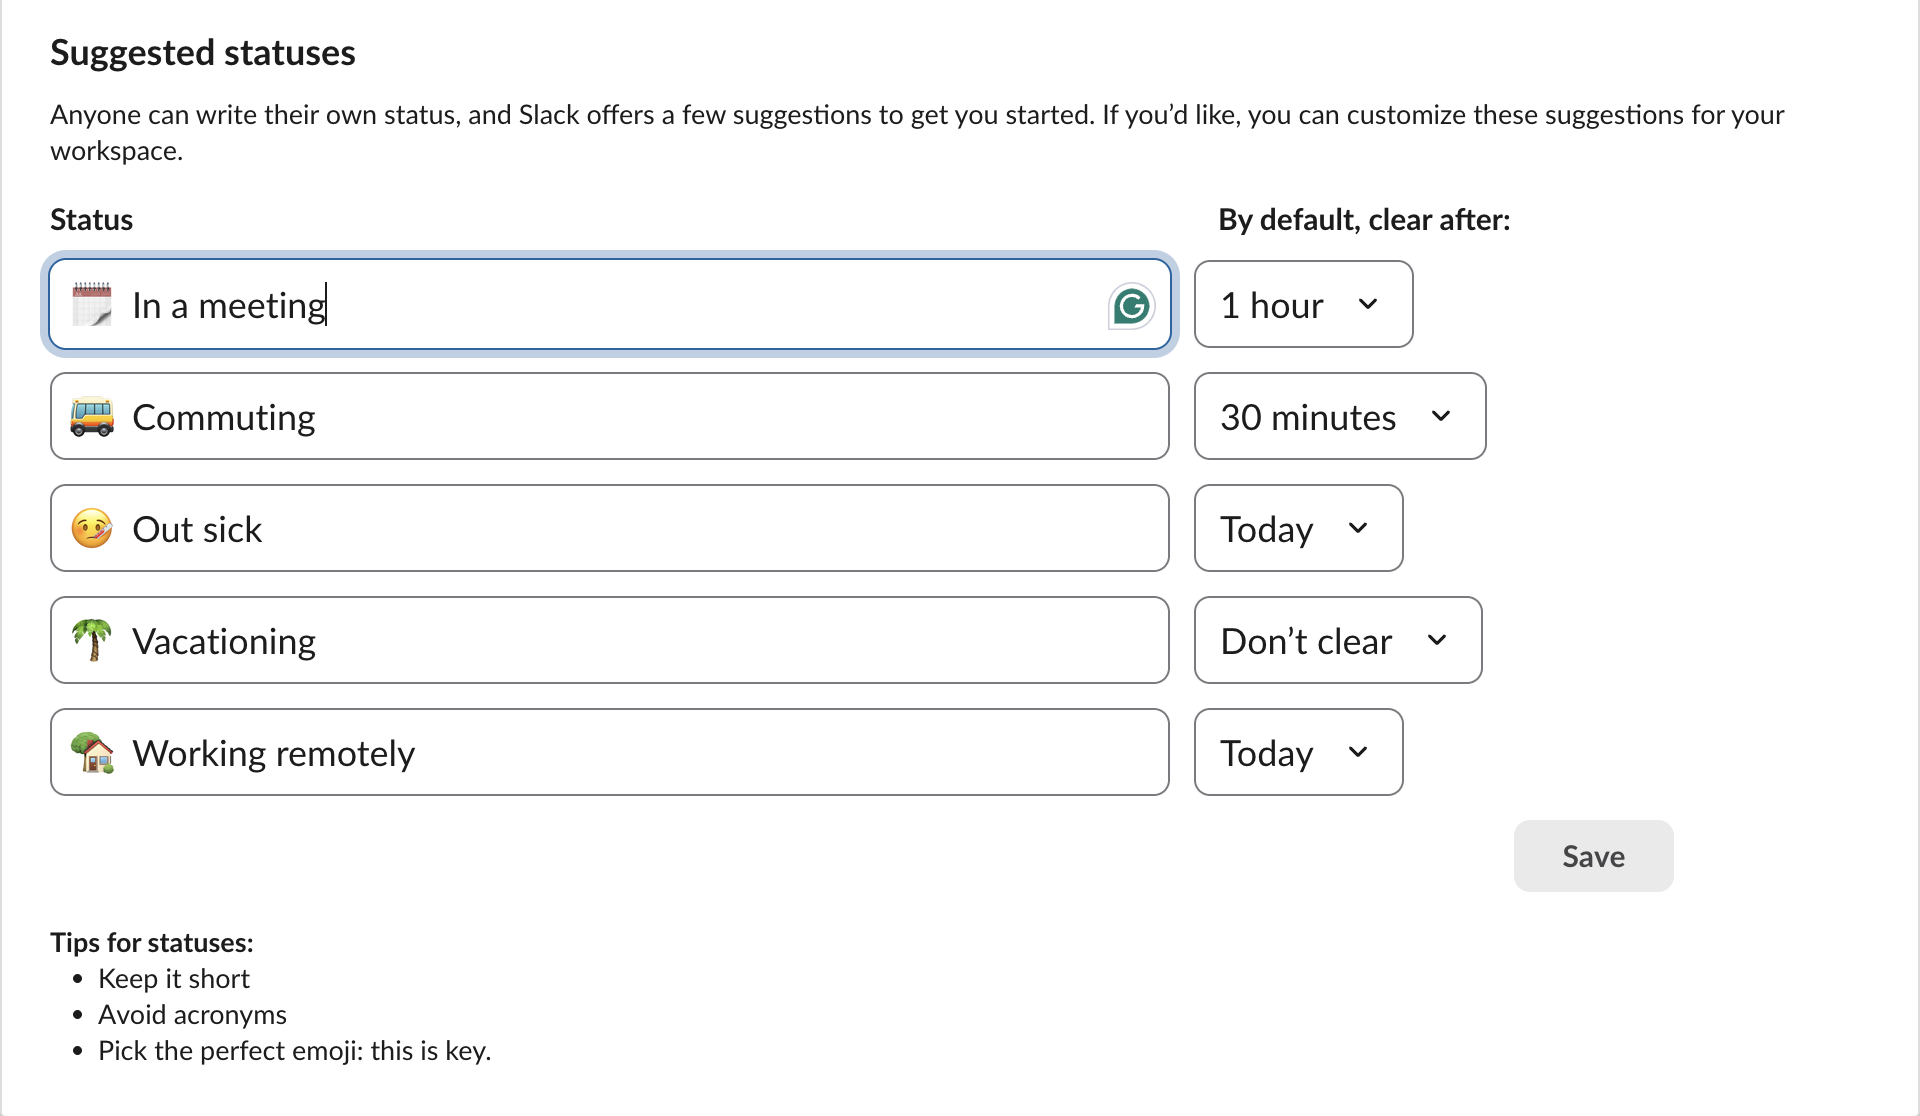Open the 30 minutes clear-after dropdown

coord(1340,416)
